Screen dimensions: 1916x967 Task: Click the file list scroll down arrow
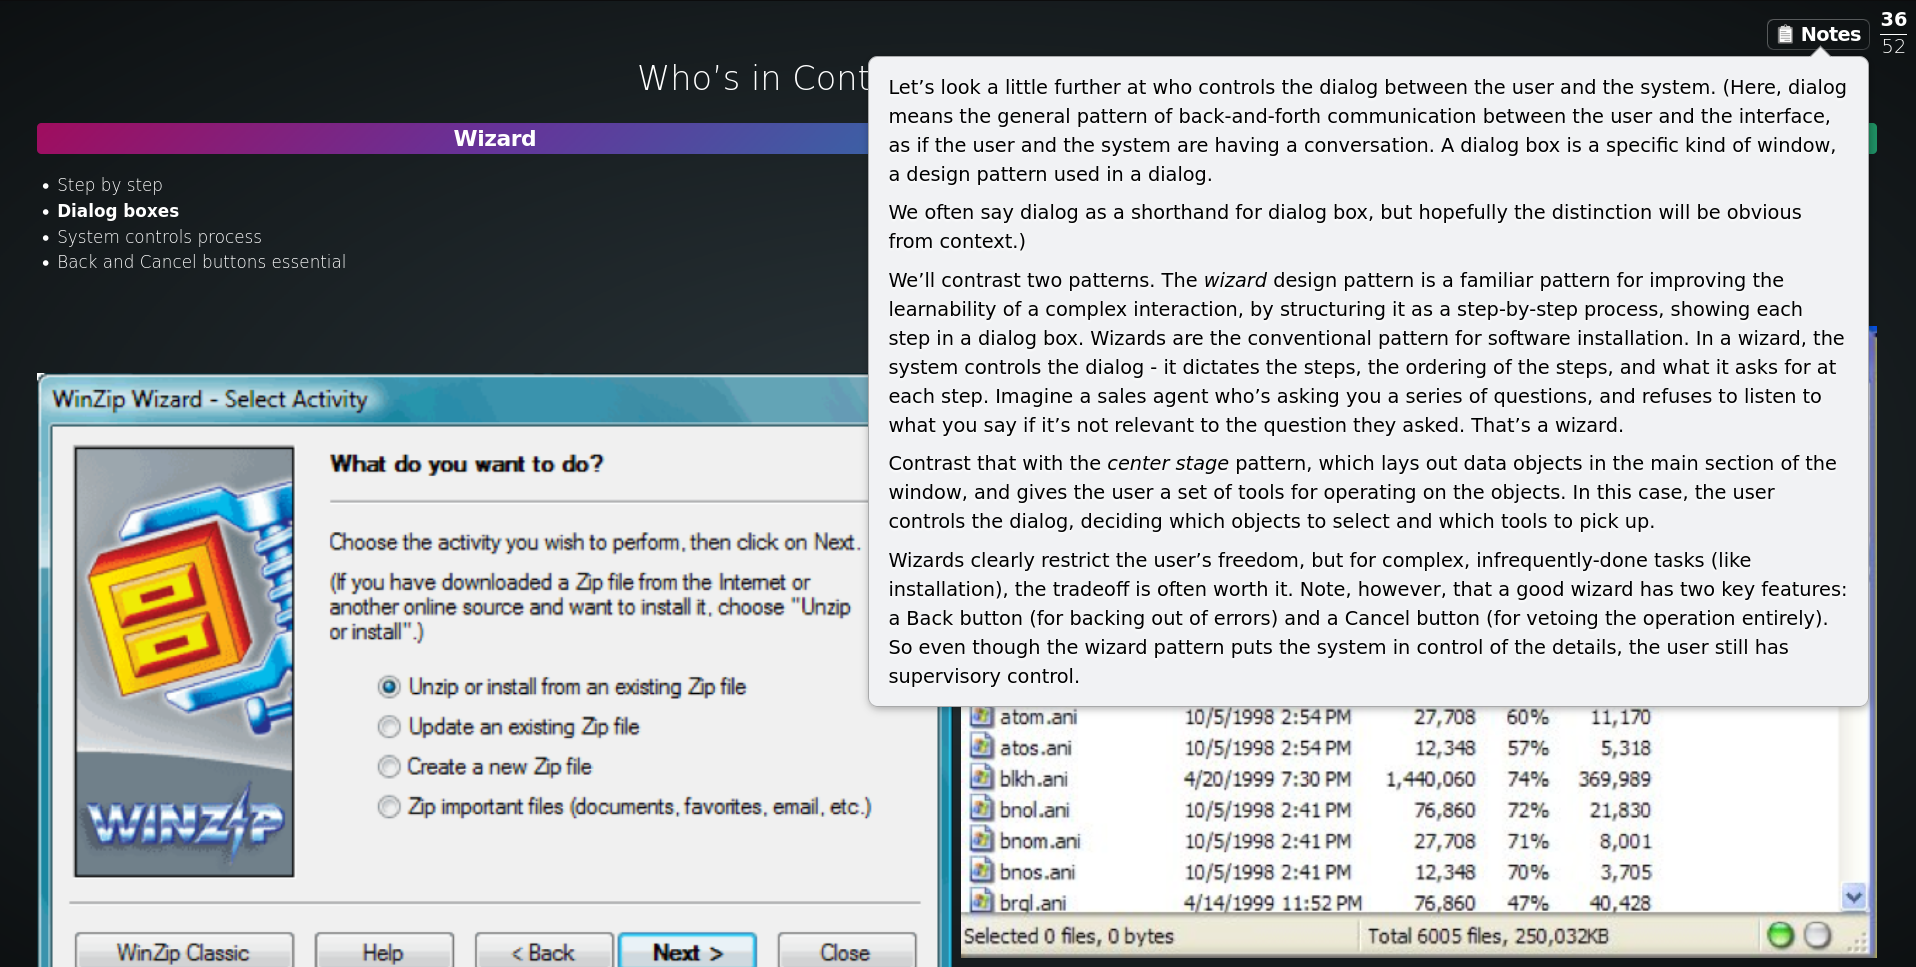[1853, 897]
